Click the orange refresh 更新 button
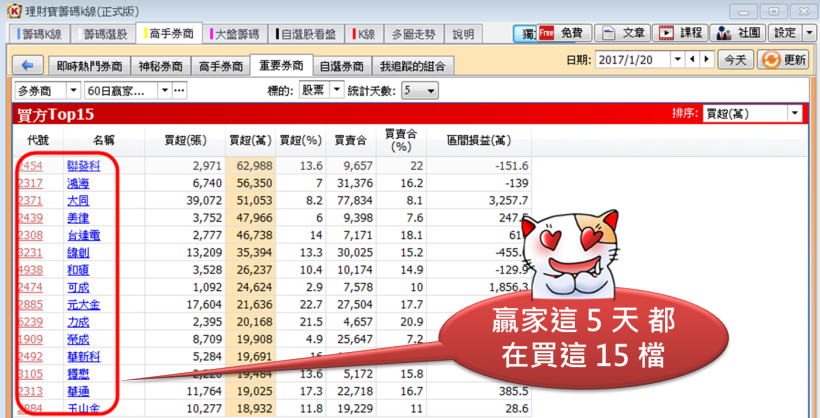This screenshot has height=418, width=820. [783, 60]
